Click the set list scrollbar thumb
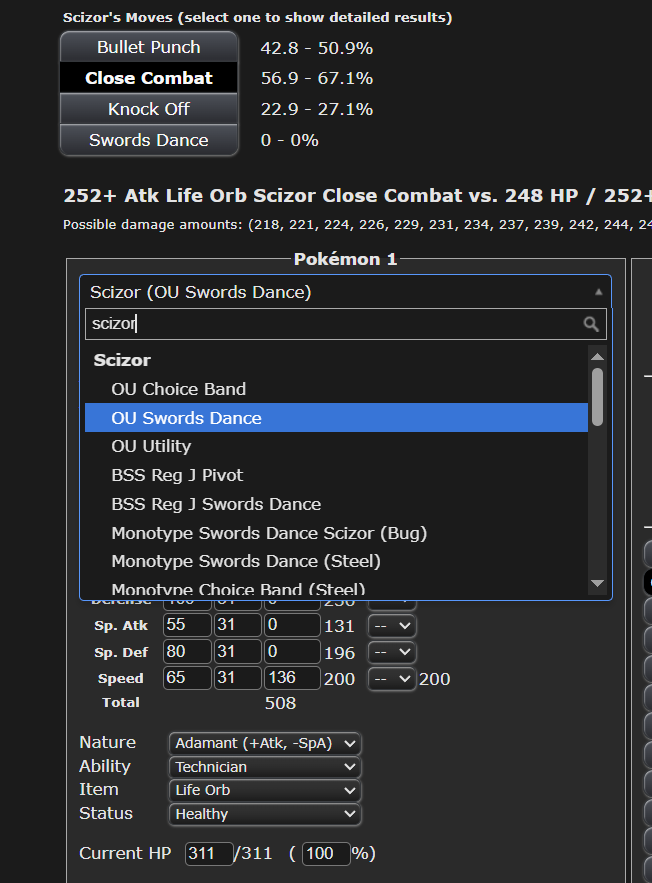This screenshot has height=883, width=652. coord(597,397)
